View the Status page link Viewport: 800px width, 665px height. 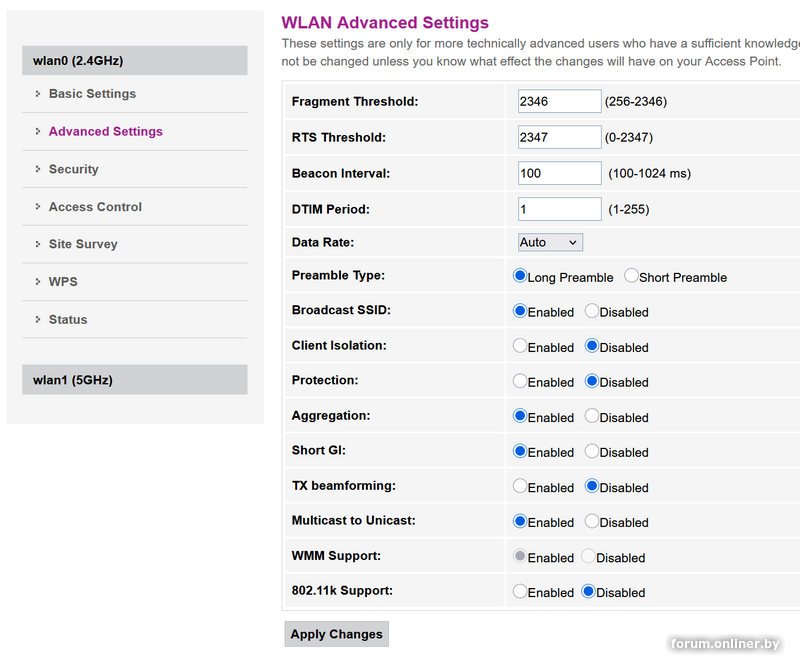tap(68, 320)
